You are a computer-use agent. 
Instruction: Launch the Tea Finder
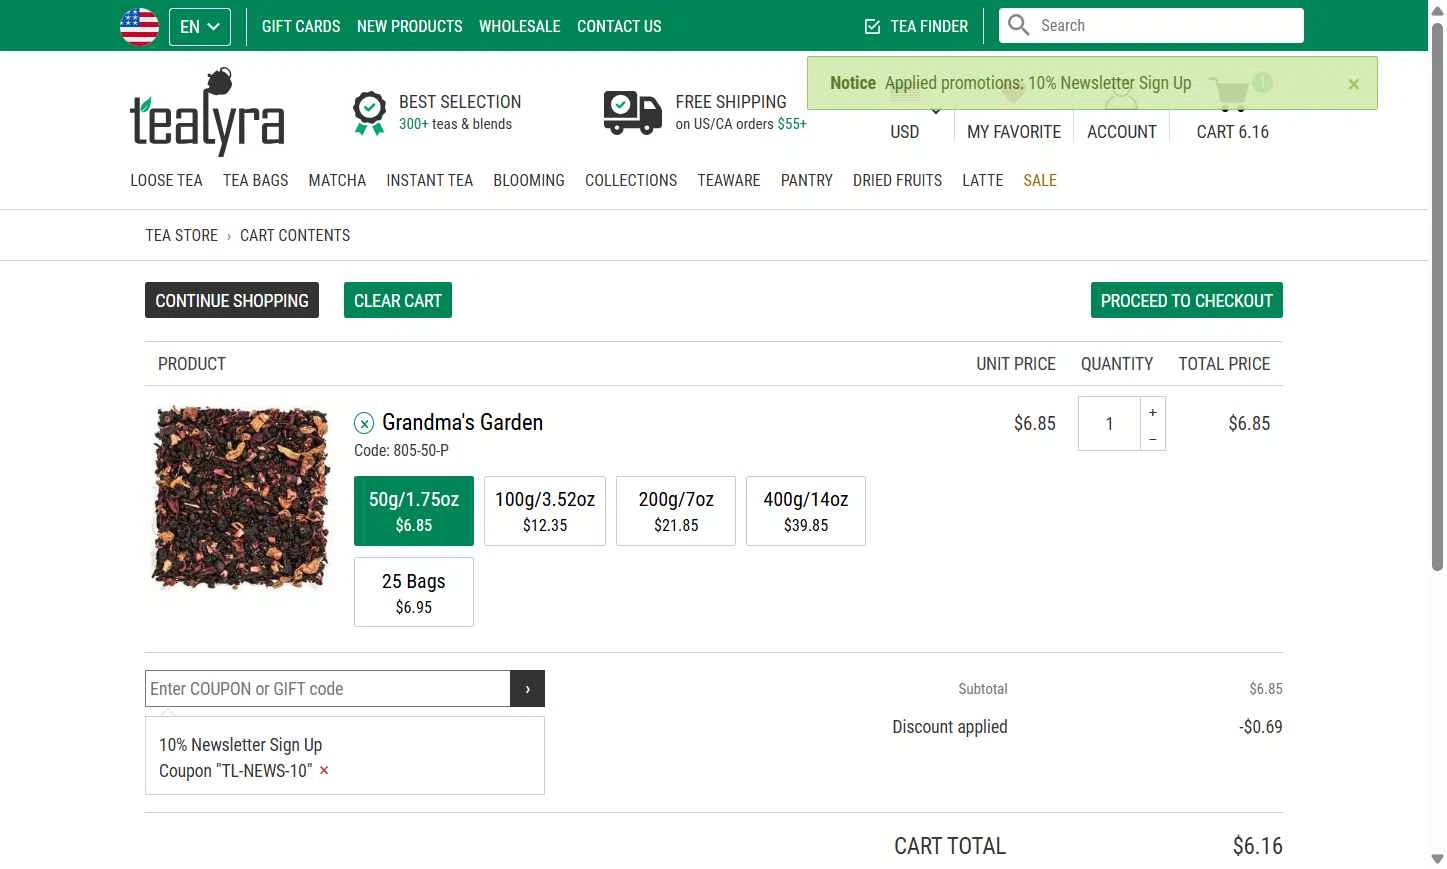coord(916,26)
